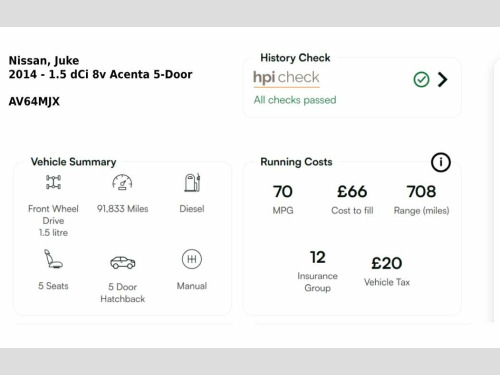
Task: Click the Nissan, Juke title text
Action: click(x=44, y=60)
